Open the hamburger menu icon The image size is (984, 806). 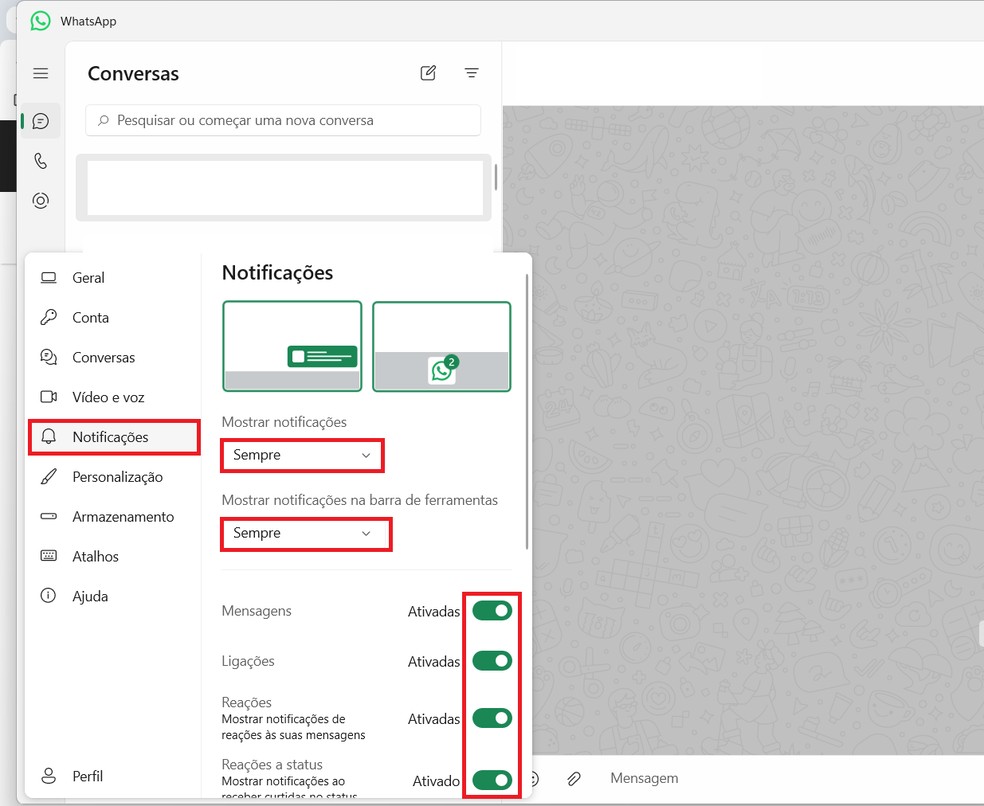[x=40, y=72]
